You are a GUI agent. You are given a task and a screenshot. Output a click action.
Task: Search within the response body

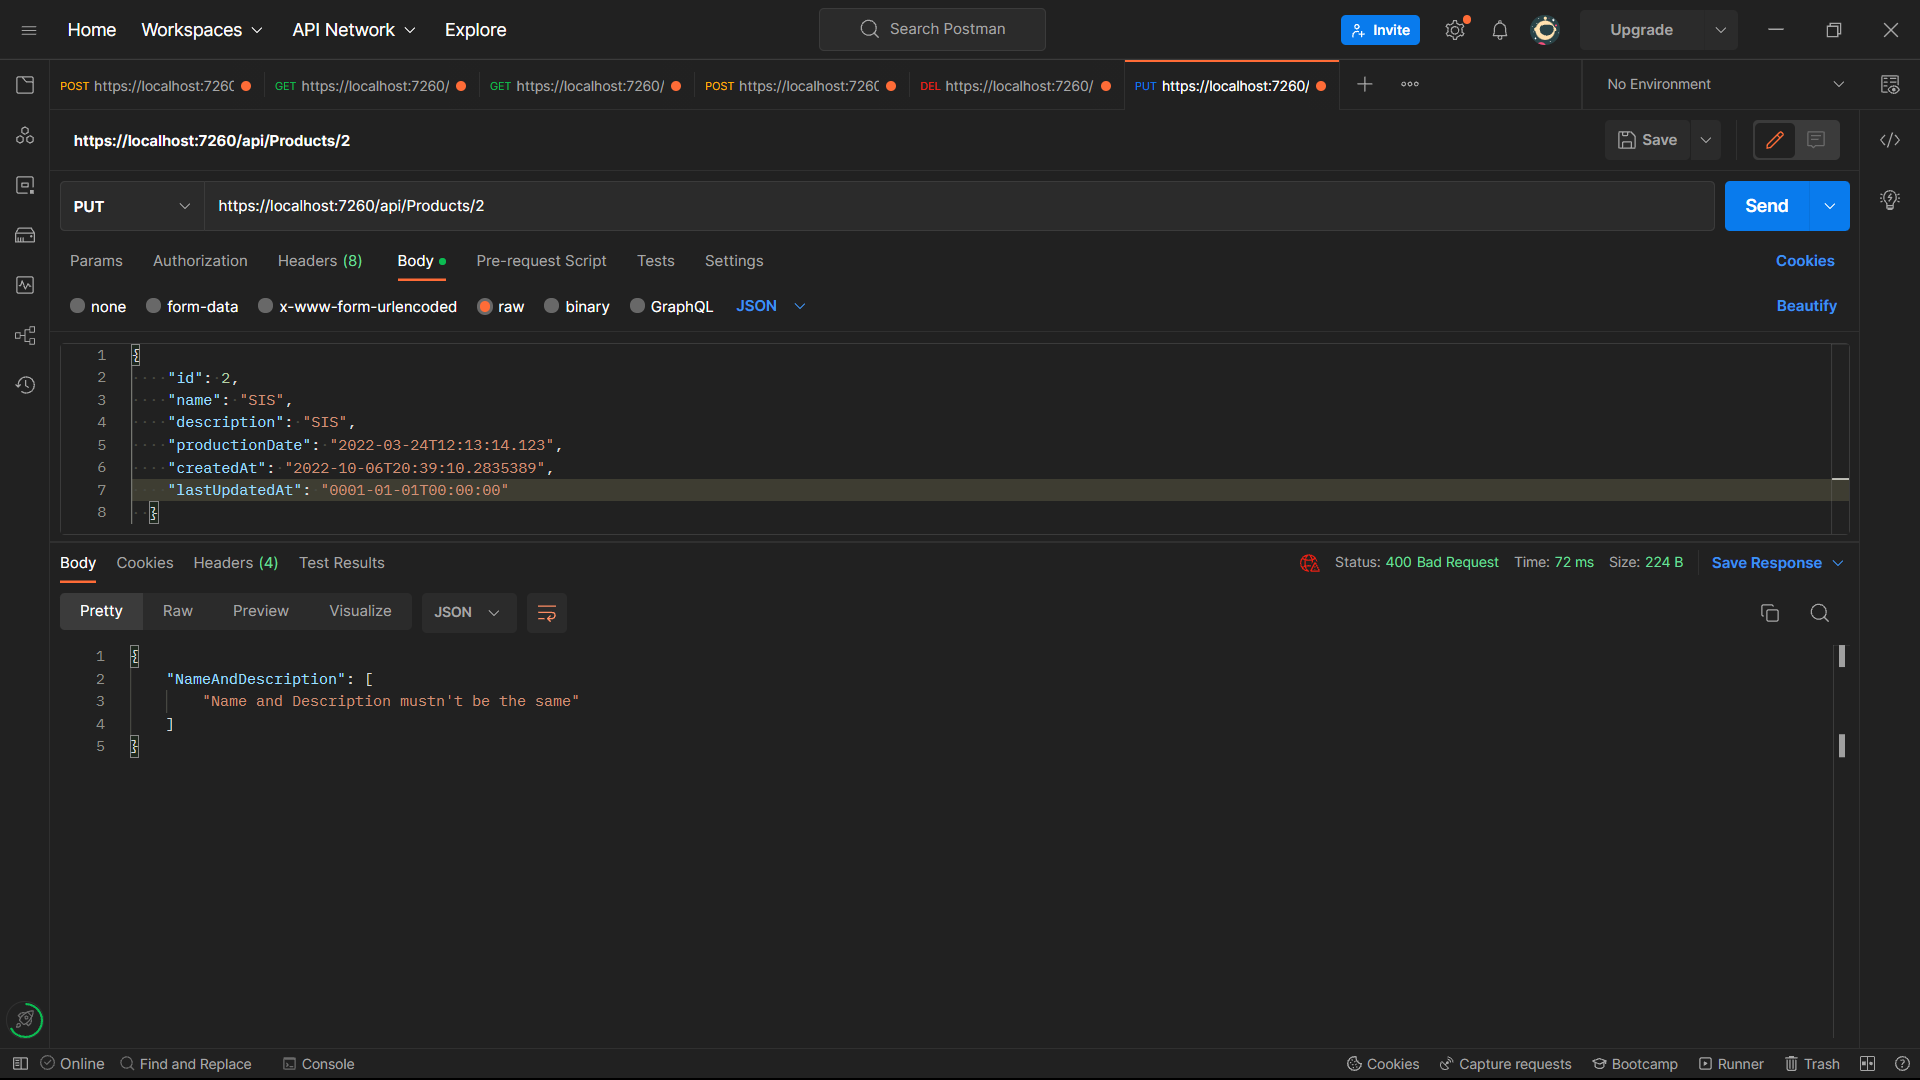(x=1819, y=612)
